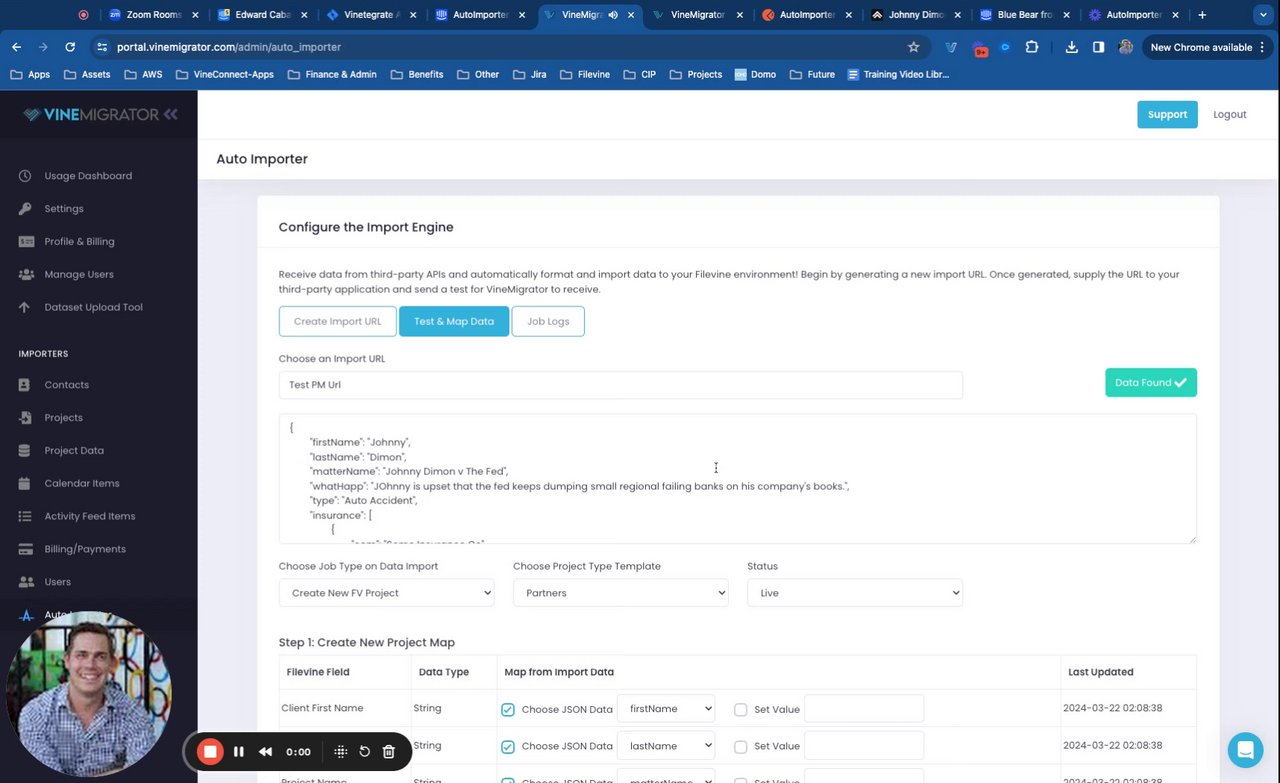
Task: Open the browser extensions puzzle icon
Action: click(1032, 47)
